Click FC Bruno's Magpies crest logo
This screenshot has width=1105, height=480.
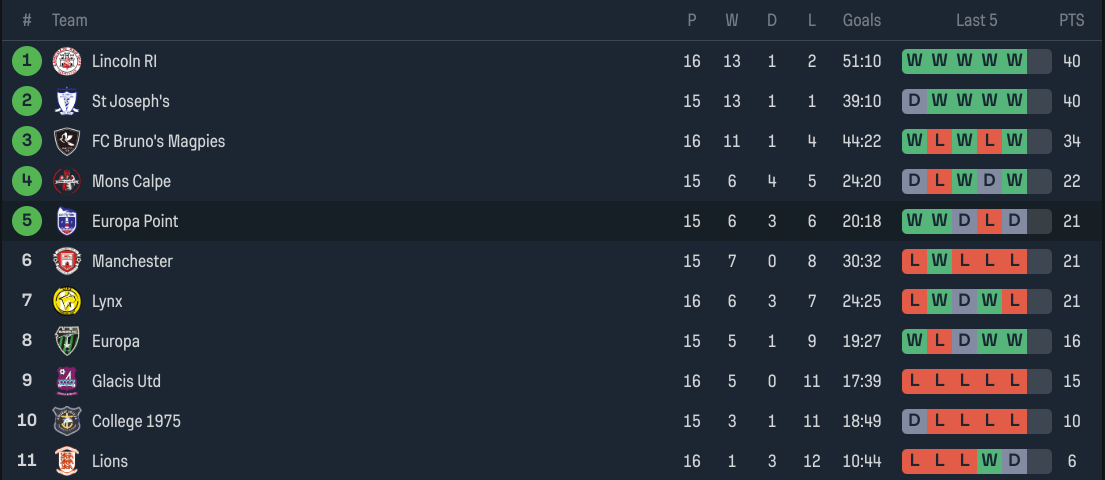coord(67,142)
